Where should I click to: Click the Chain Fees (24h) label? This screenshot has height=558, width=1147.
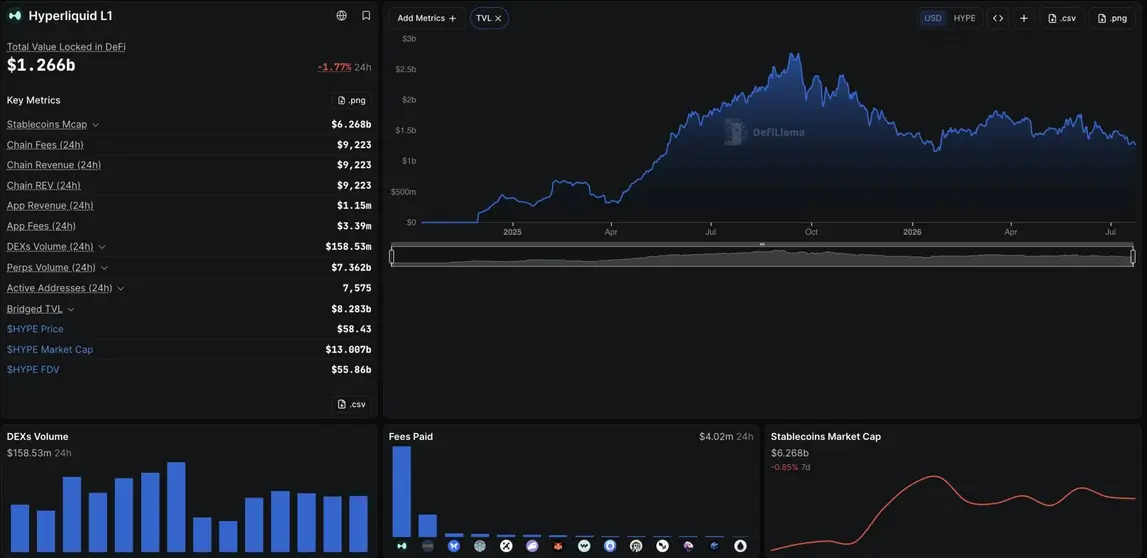pyautogui.click(x=44, y=145)
